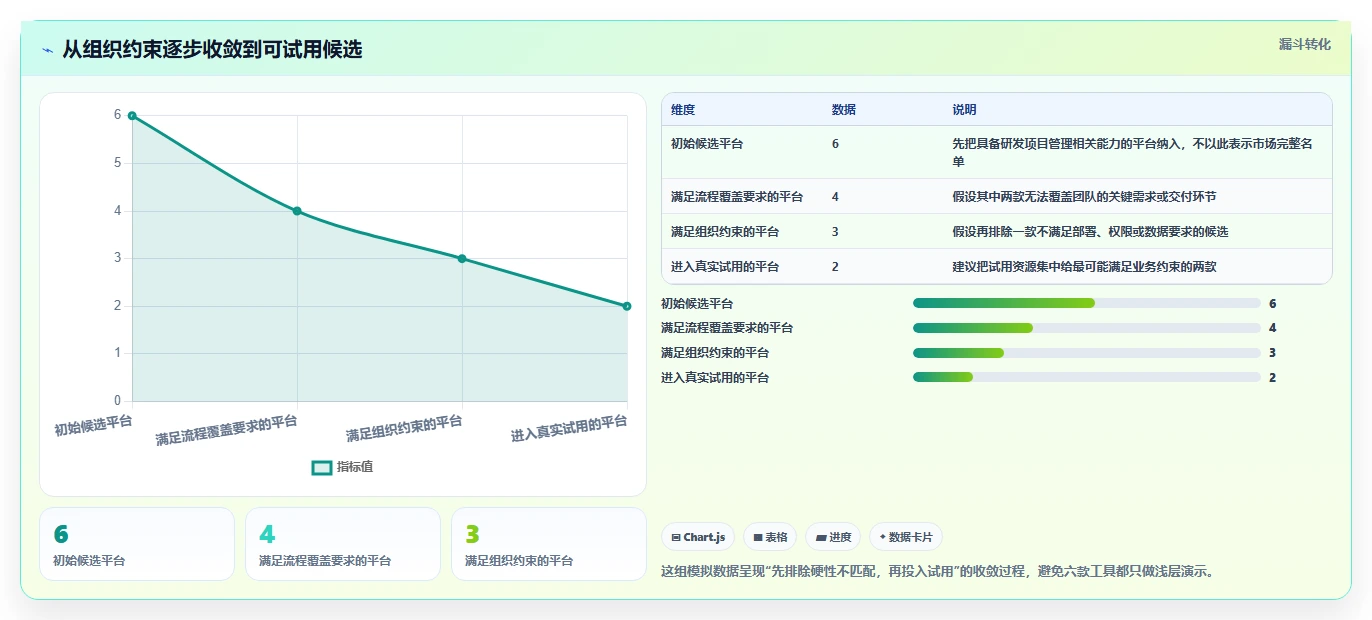Click the lightning icon beside the title

[47, 49]
